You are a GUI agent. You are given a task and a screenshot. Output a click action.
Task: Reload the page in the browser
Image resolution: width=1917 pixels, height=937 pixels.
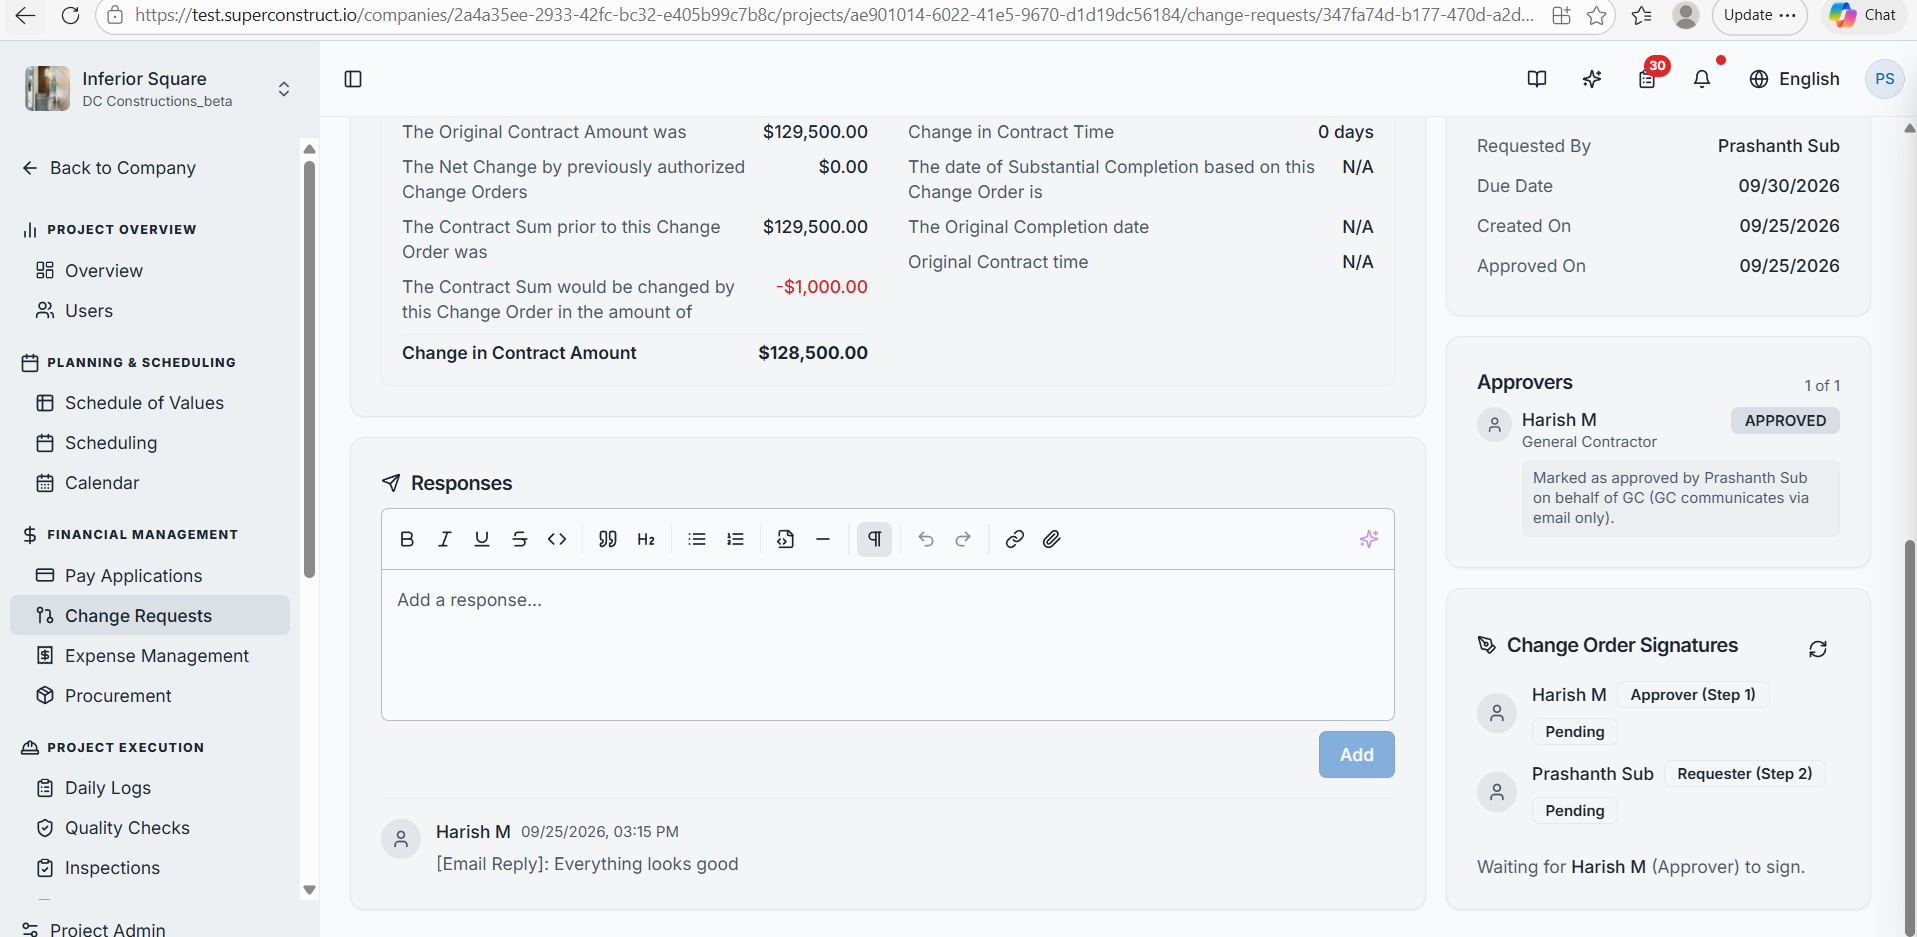point(70,15)
